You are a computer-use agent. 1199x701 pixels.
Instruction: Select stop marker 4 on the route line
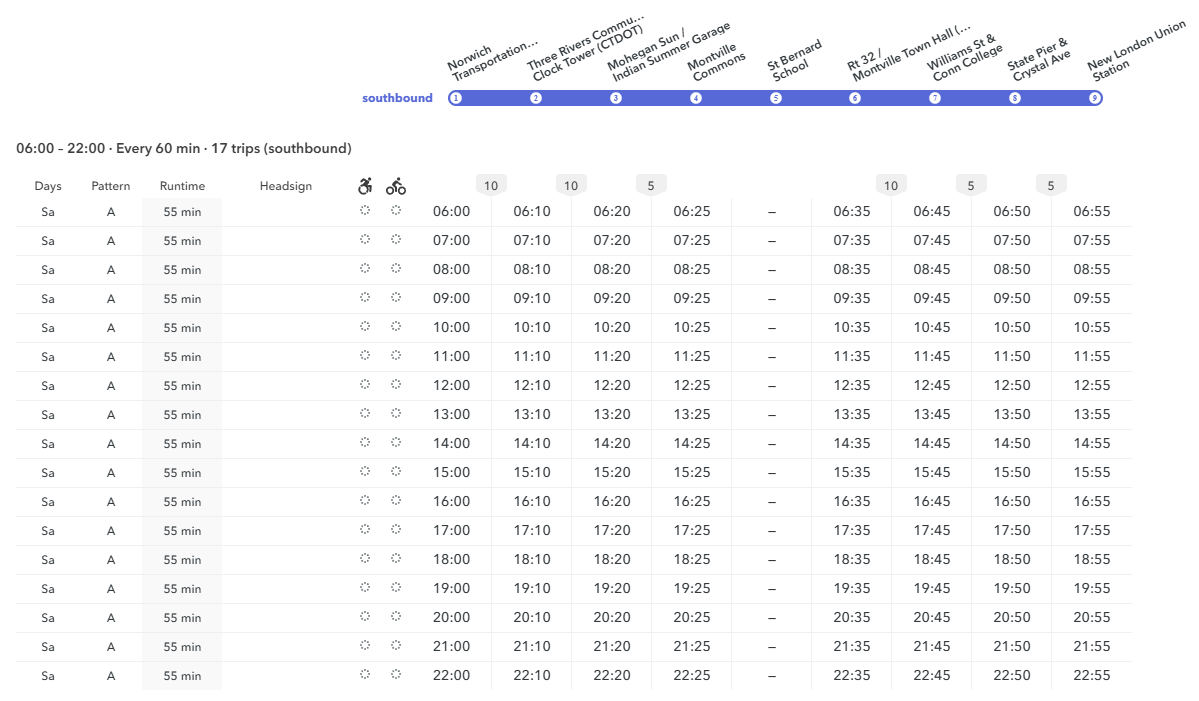tap(696, 98)
